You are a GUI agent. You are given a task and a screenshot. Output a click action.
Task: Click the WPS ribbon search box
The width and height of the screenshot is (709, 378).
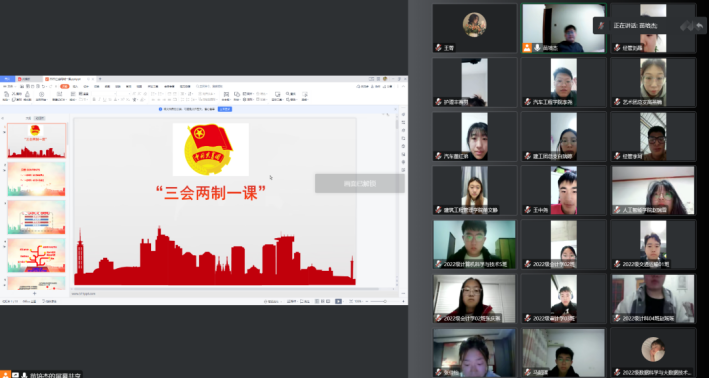pyautogui.click(x=210, y=86)
